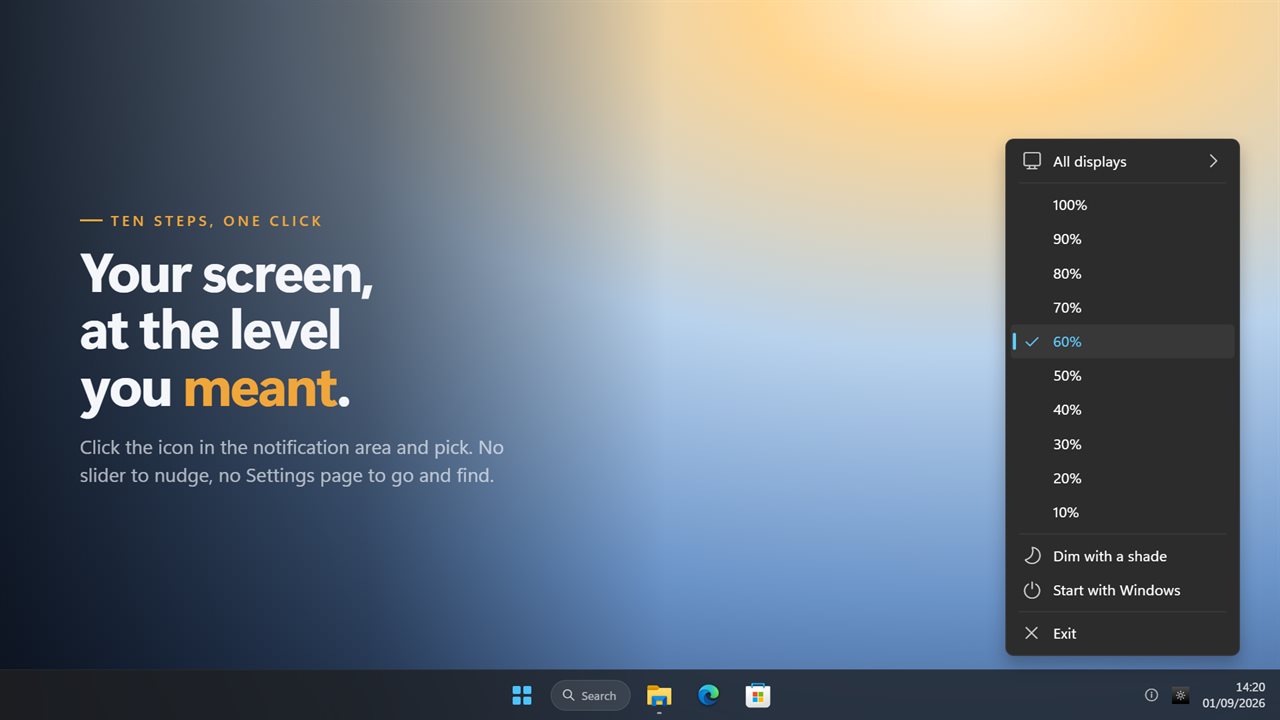Open File Explorer from the taskbar
The height and width of the screenshot is (720, 1280).
tap(659, 695)
